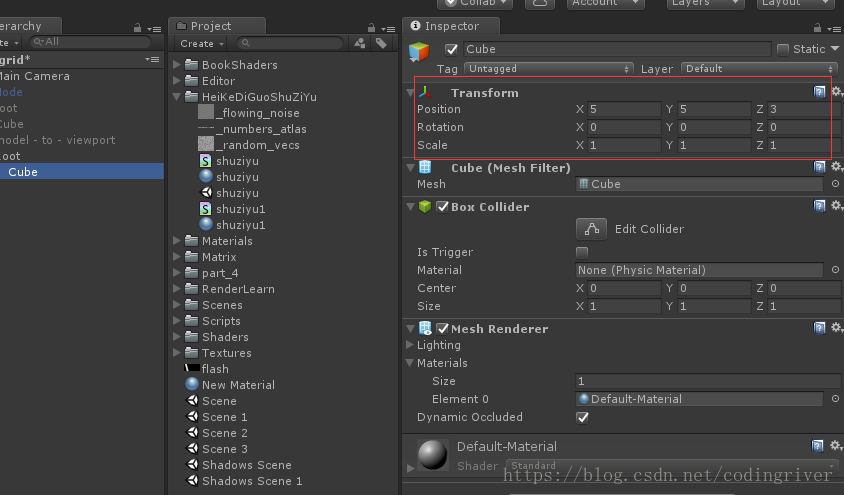The image size is (844, 495).
Task: Open Default-Material help icon
Action: [817, 446]
